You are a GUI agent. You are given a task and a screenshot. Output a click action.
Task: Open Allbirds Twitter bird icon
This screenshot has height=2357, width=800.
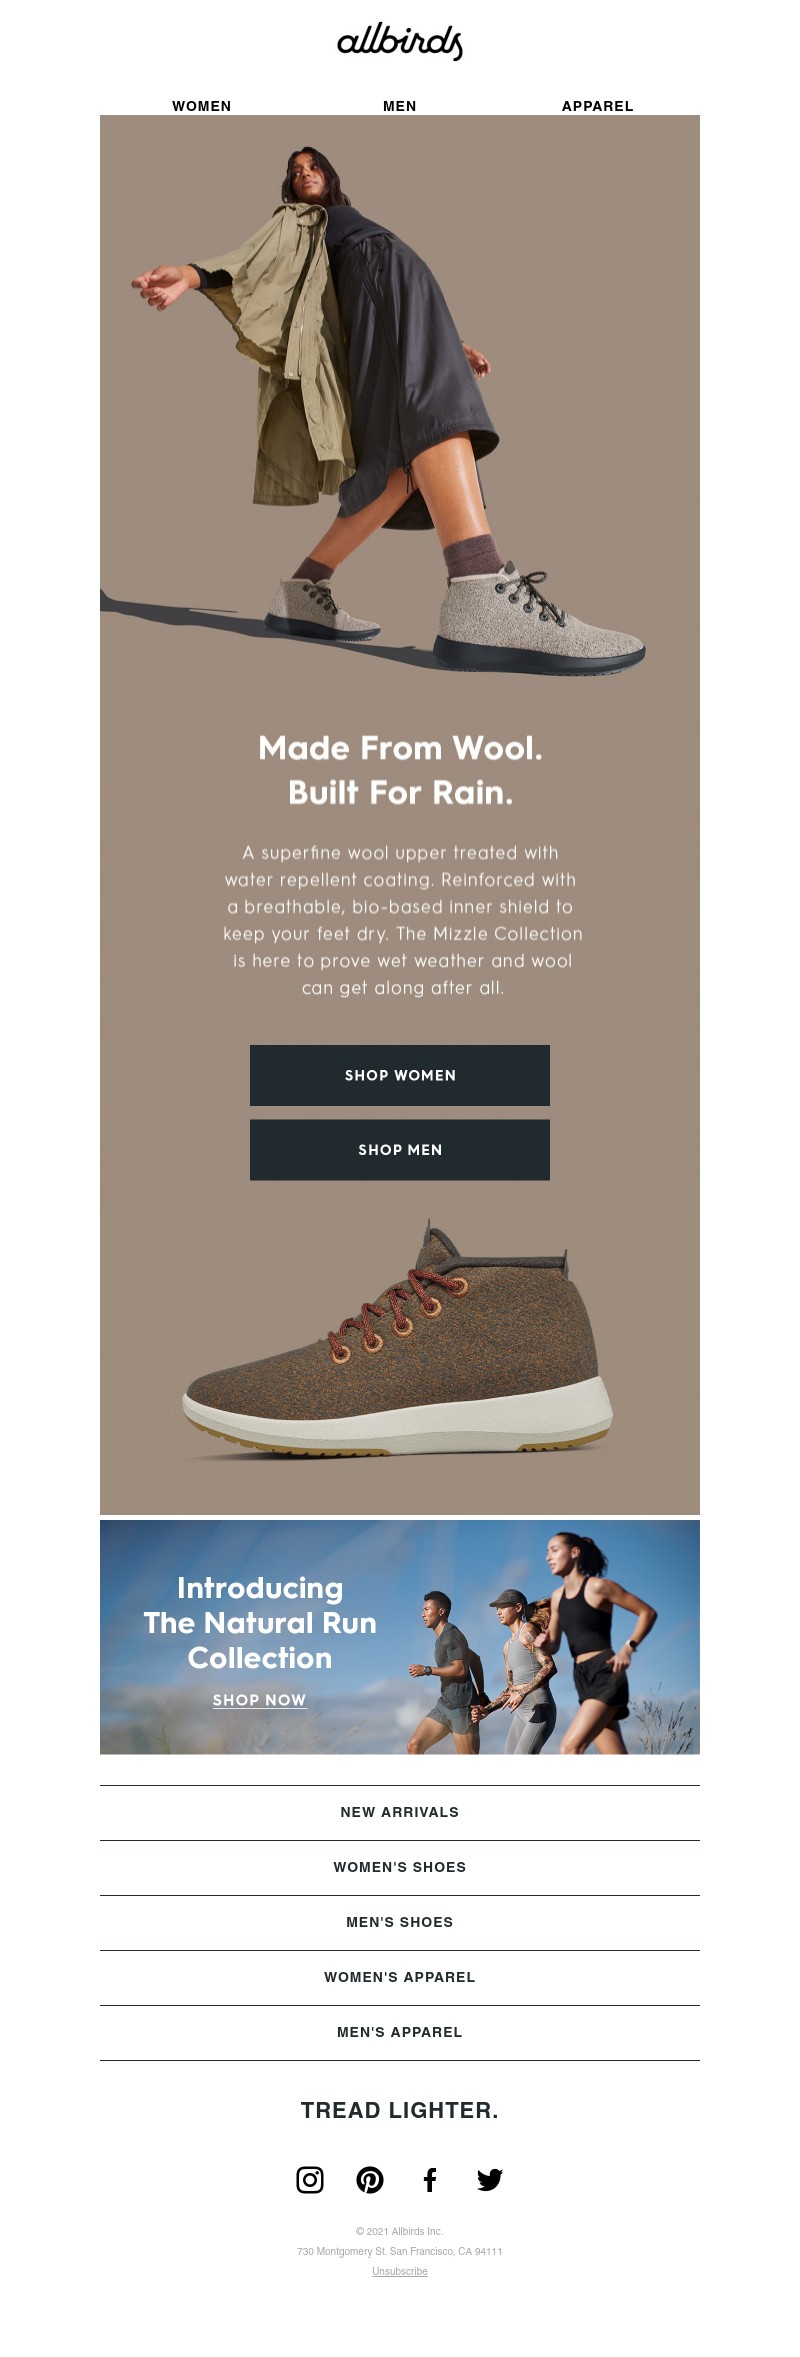[x=490, y=2179]
